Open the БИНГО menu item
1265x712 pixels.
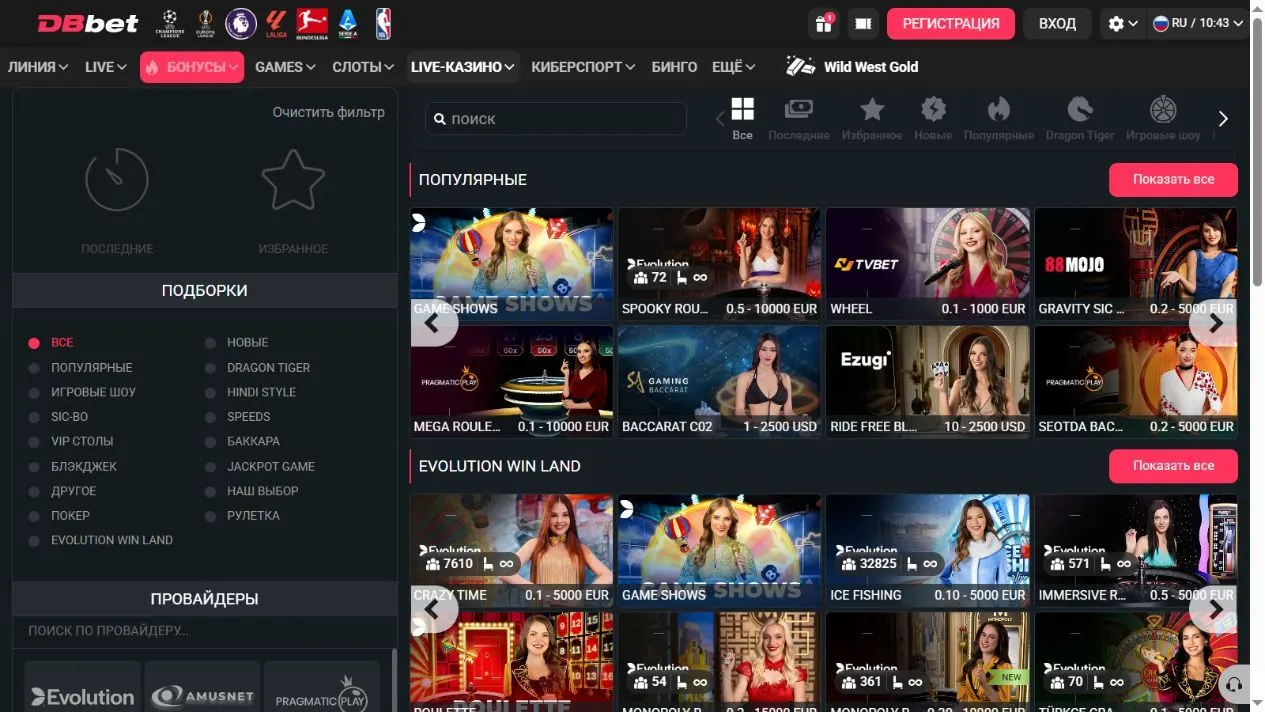click(x=674, y=67)
